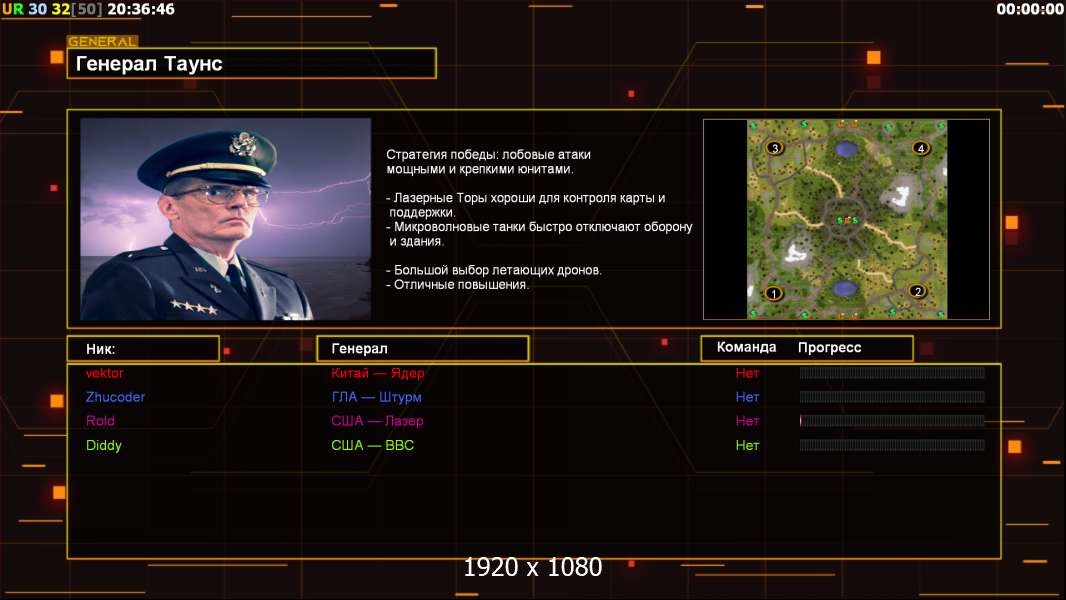
Task: Click the Генерал column header
Action: click(423, 348)
